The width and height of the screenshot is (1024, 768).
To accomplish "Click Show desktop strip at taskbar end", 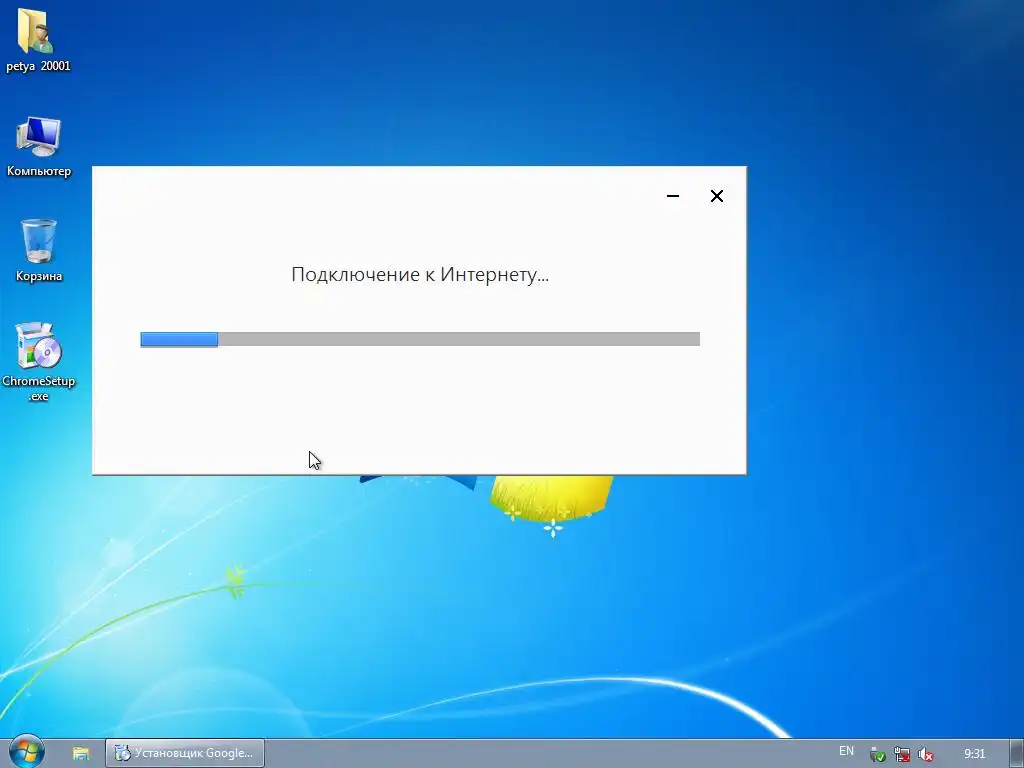I will click(1016, 754).
